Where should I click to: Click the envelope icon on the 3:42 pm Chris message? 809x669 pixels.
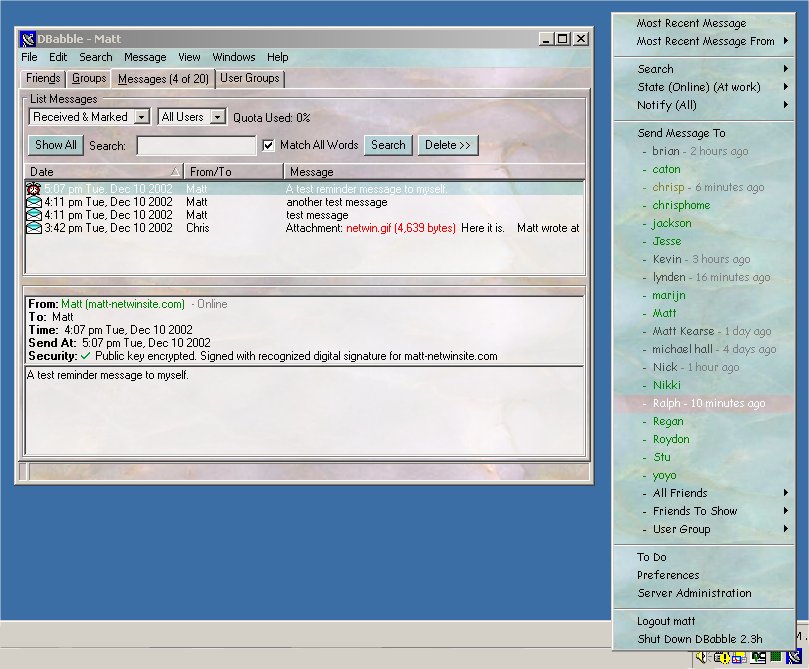(34, 227)
